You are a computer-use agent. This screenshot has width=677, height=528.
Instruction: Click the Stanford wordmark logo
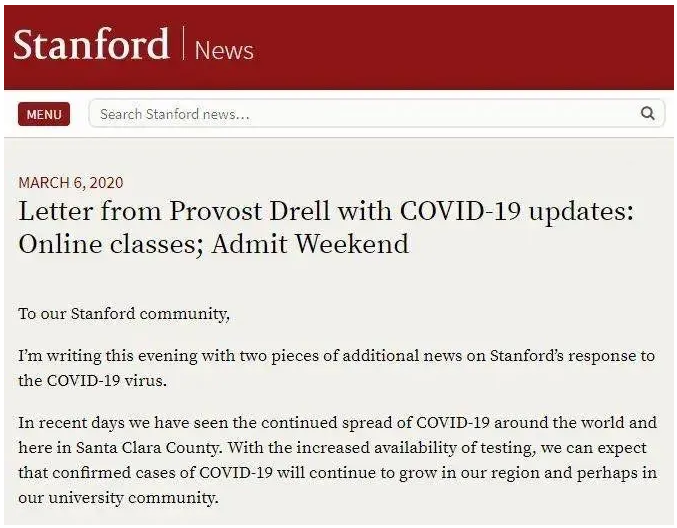click(x=91, y=44)
